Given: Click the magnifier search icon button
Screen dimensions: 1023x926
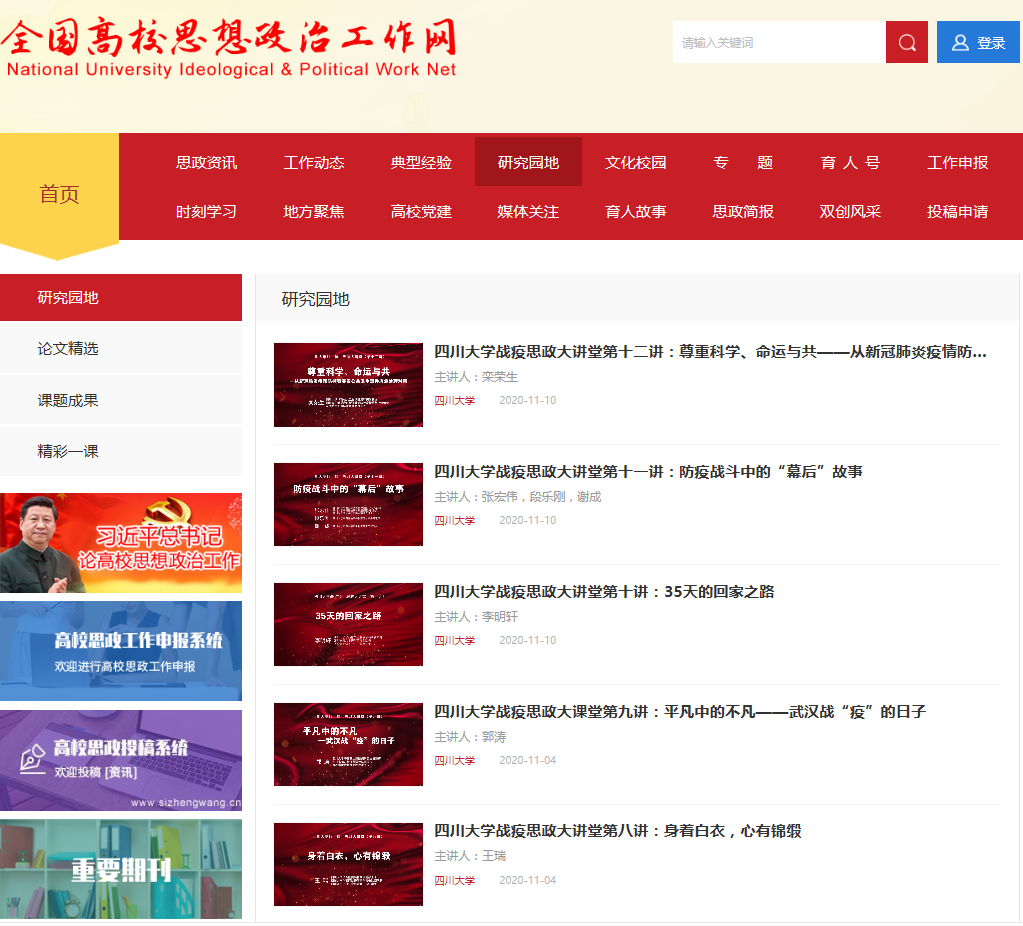Looking at the screenshot, I should click(906, 42).
